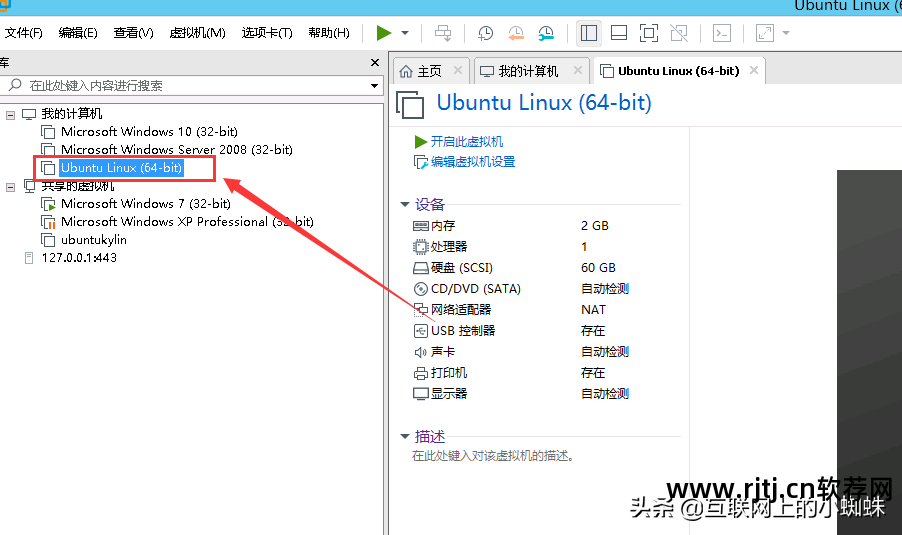The width and height of the screenshot is (902, 535).
Task: Close the Ubuntu Linux (64-bit) tab
Action: [754, 70]
